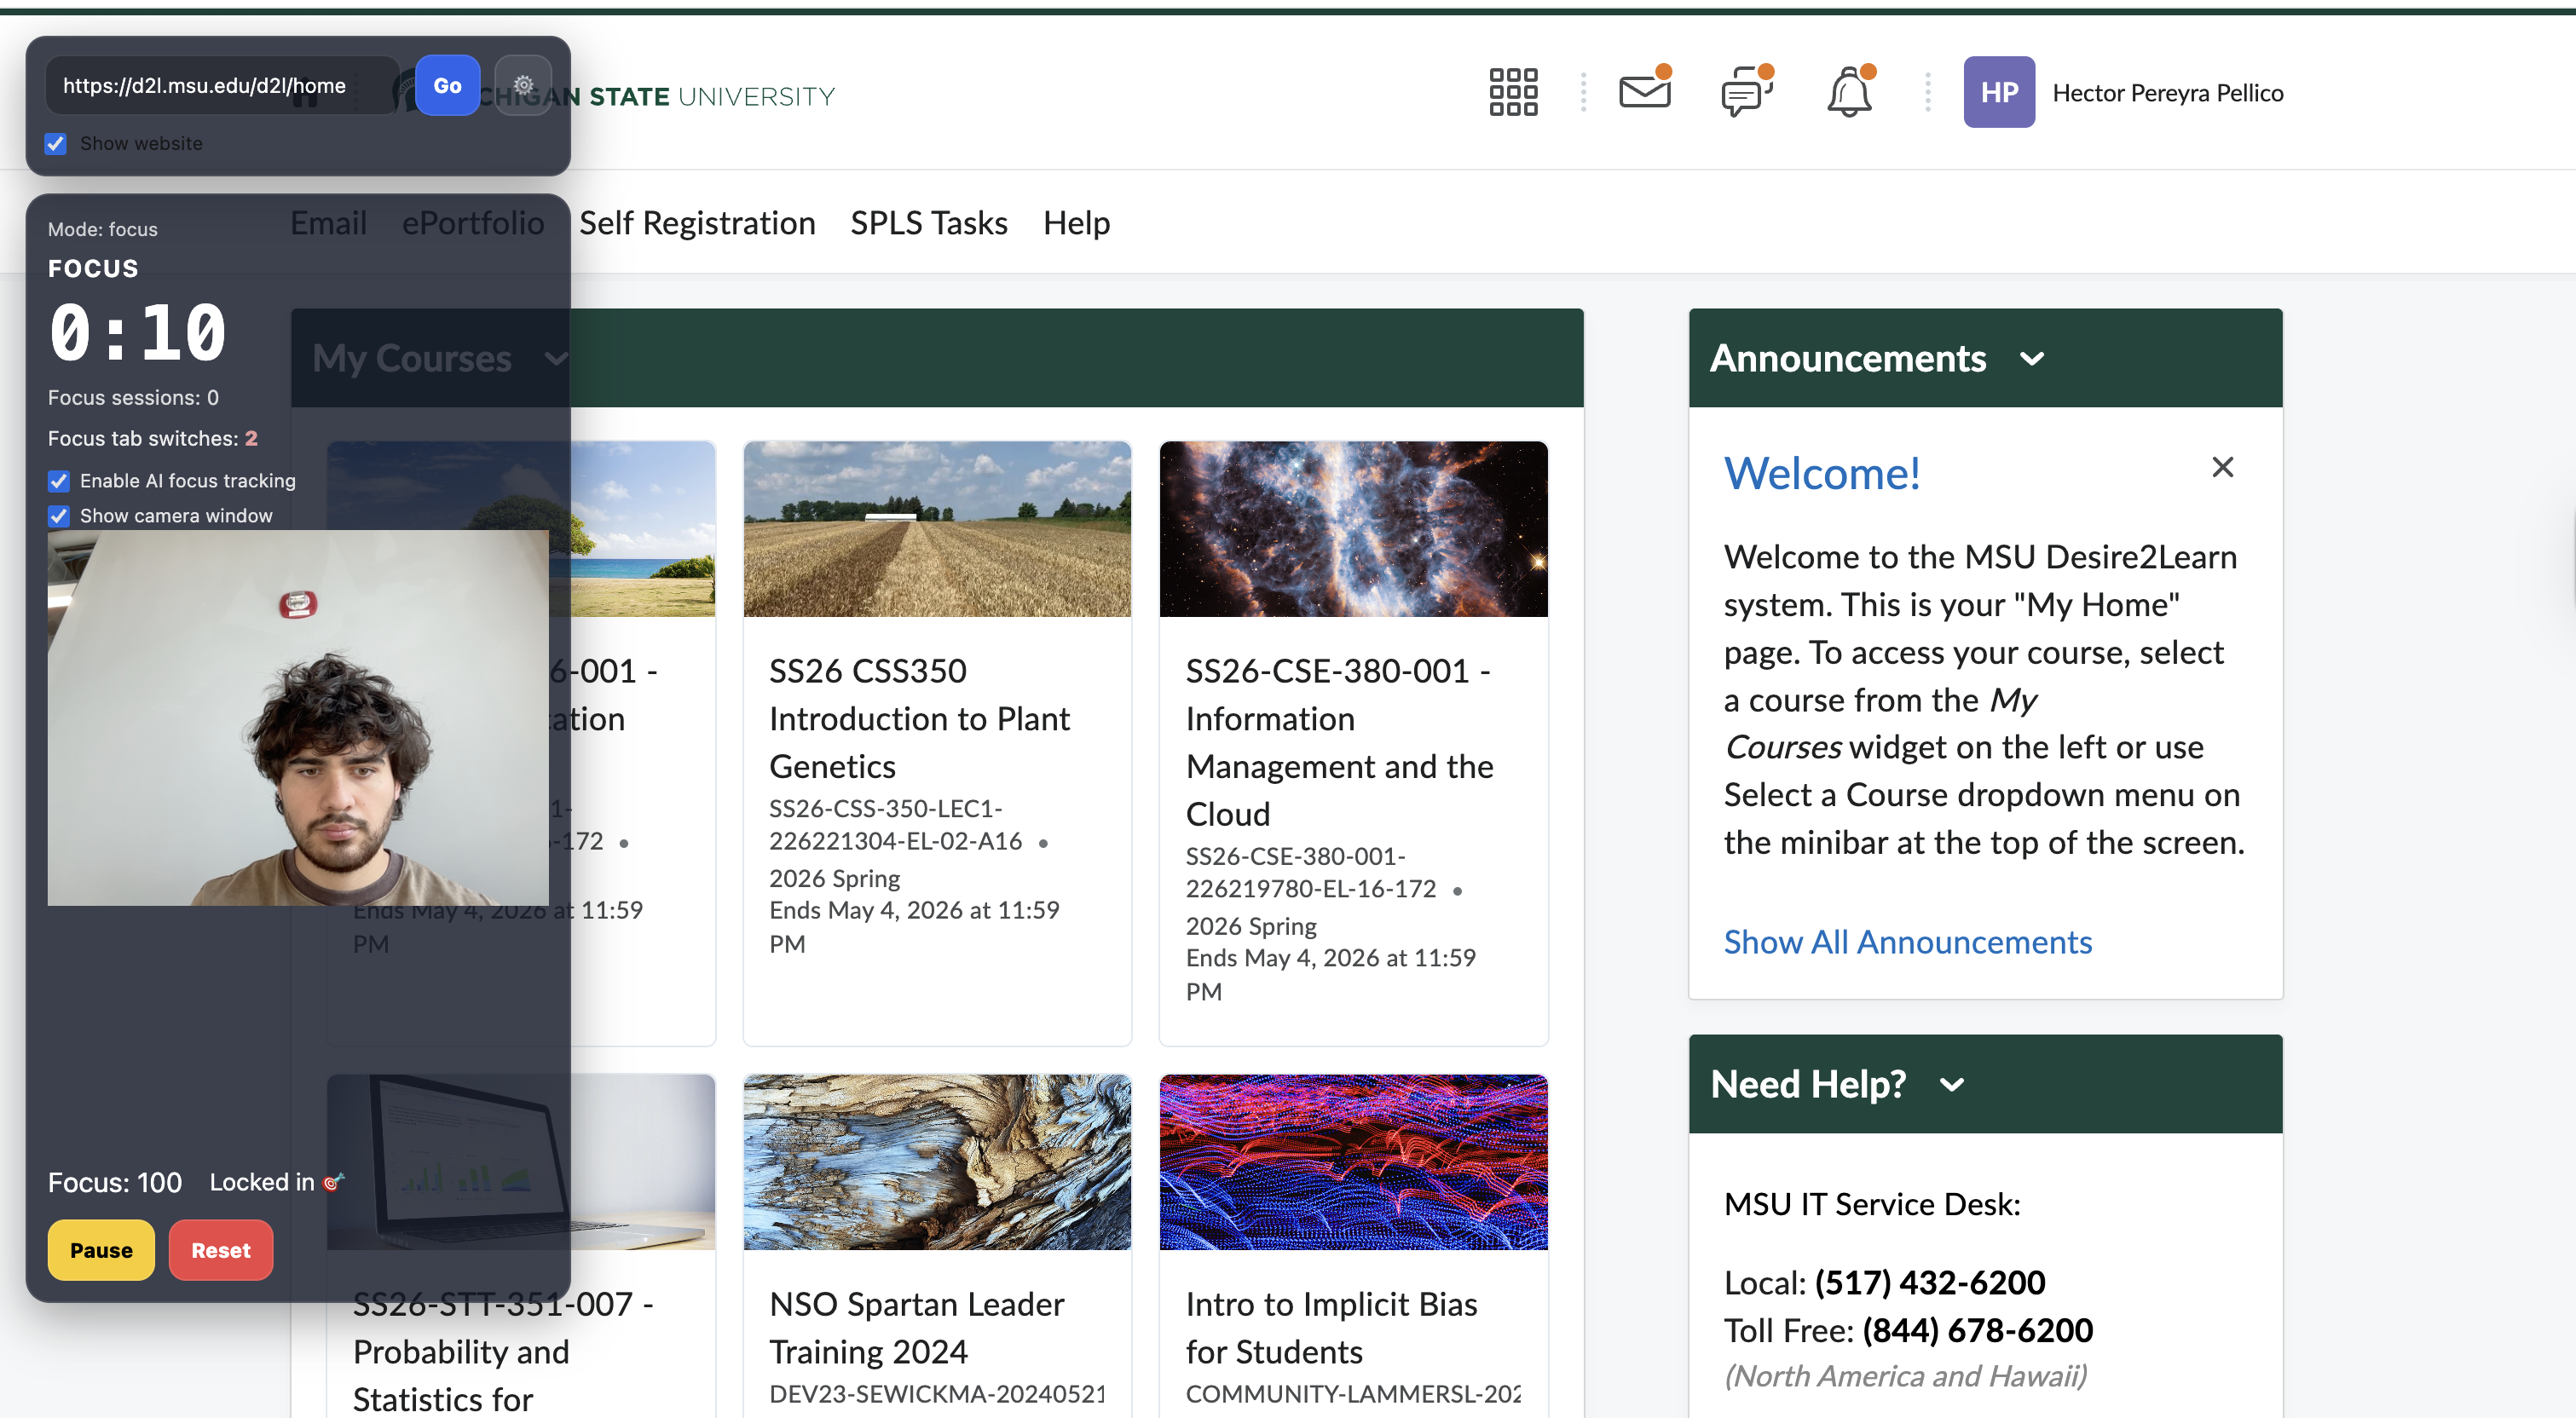Open subscription alerts chat icon
The image size is (2576, 1418).
point(1745,92)
